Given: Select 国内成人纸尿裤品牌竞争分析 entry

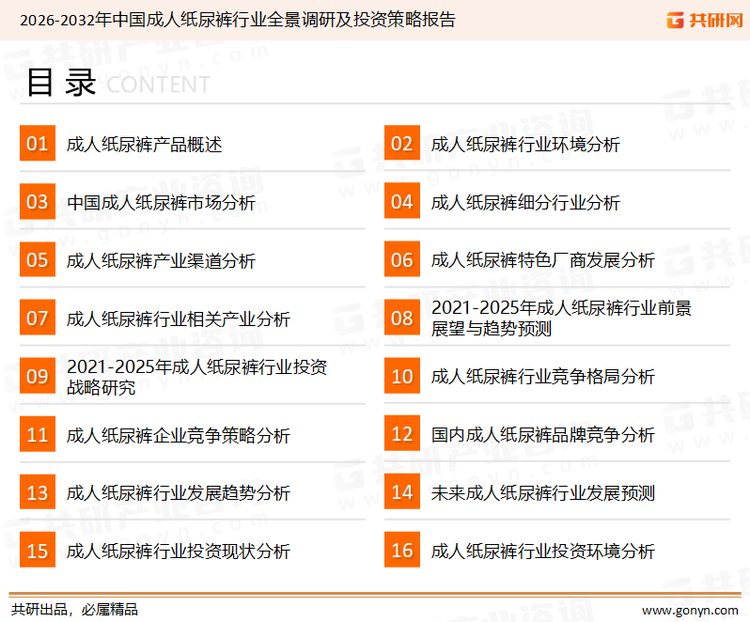Looking at the screenshot, I should coord(542,435).
